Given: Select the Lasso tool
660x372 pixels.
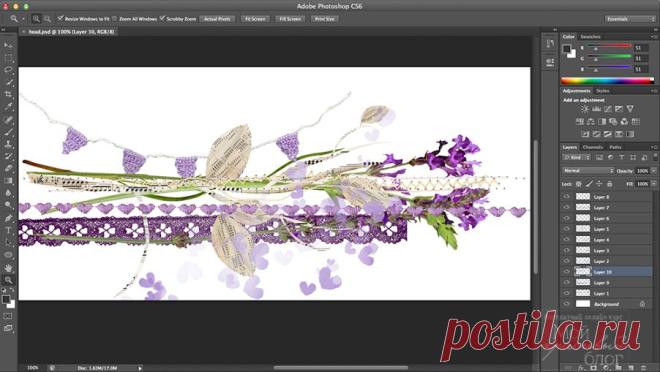Looking at the screenshot, I should tap(8, 70).
